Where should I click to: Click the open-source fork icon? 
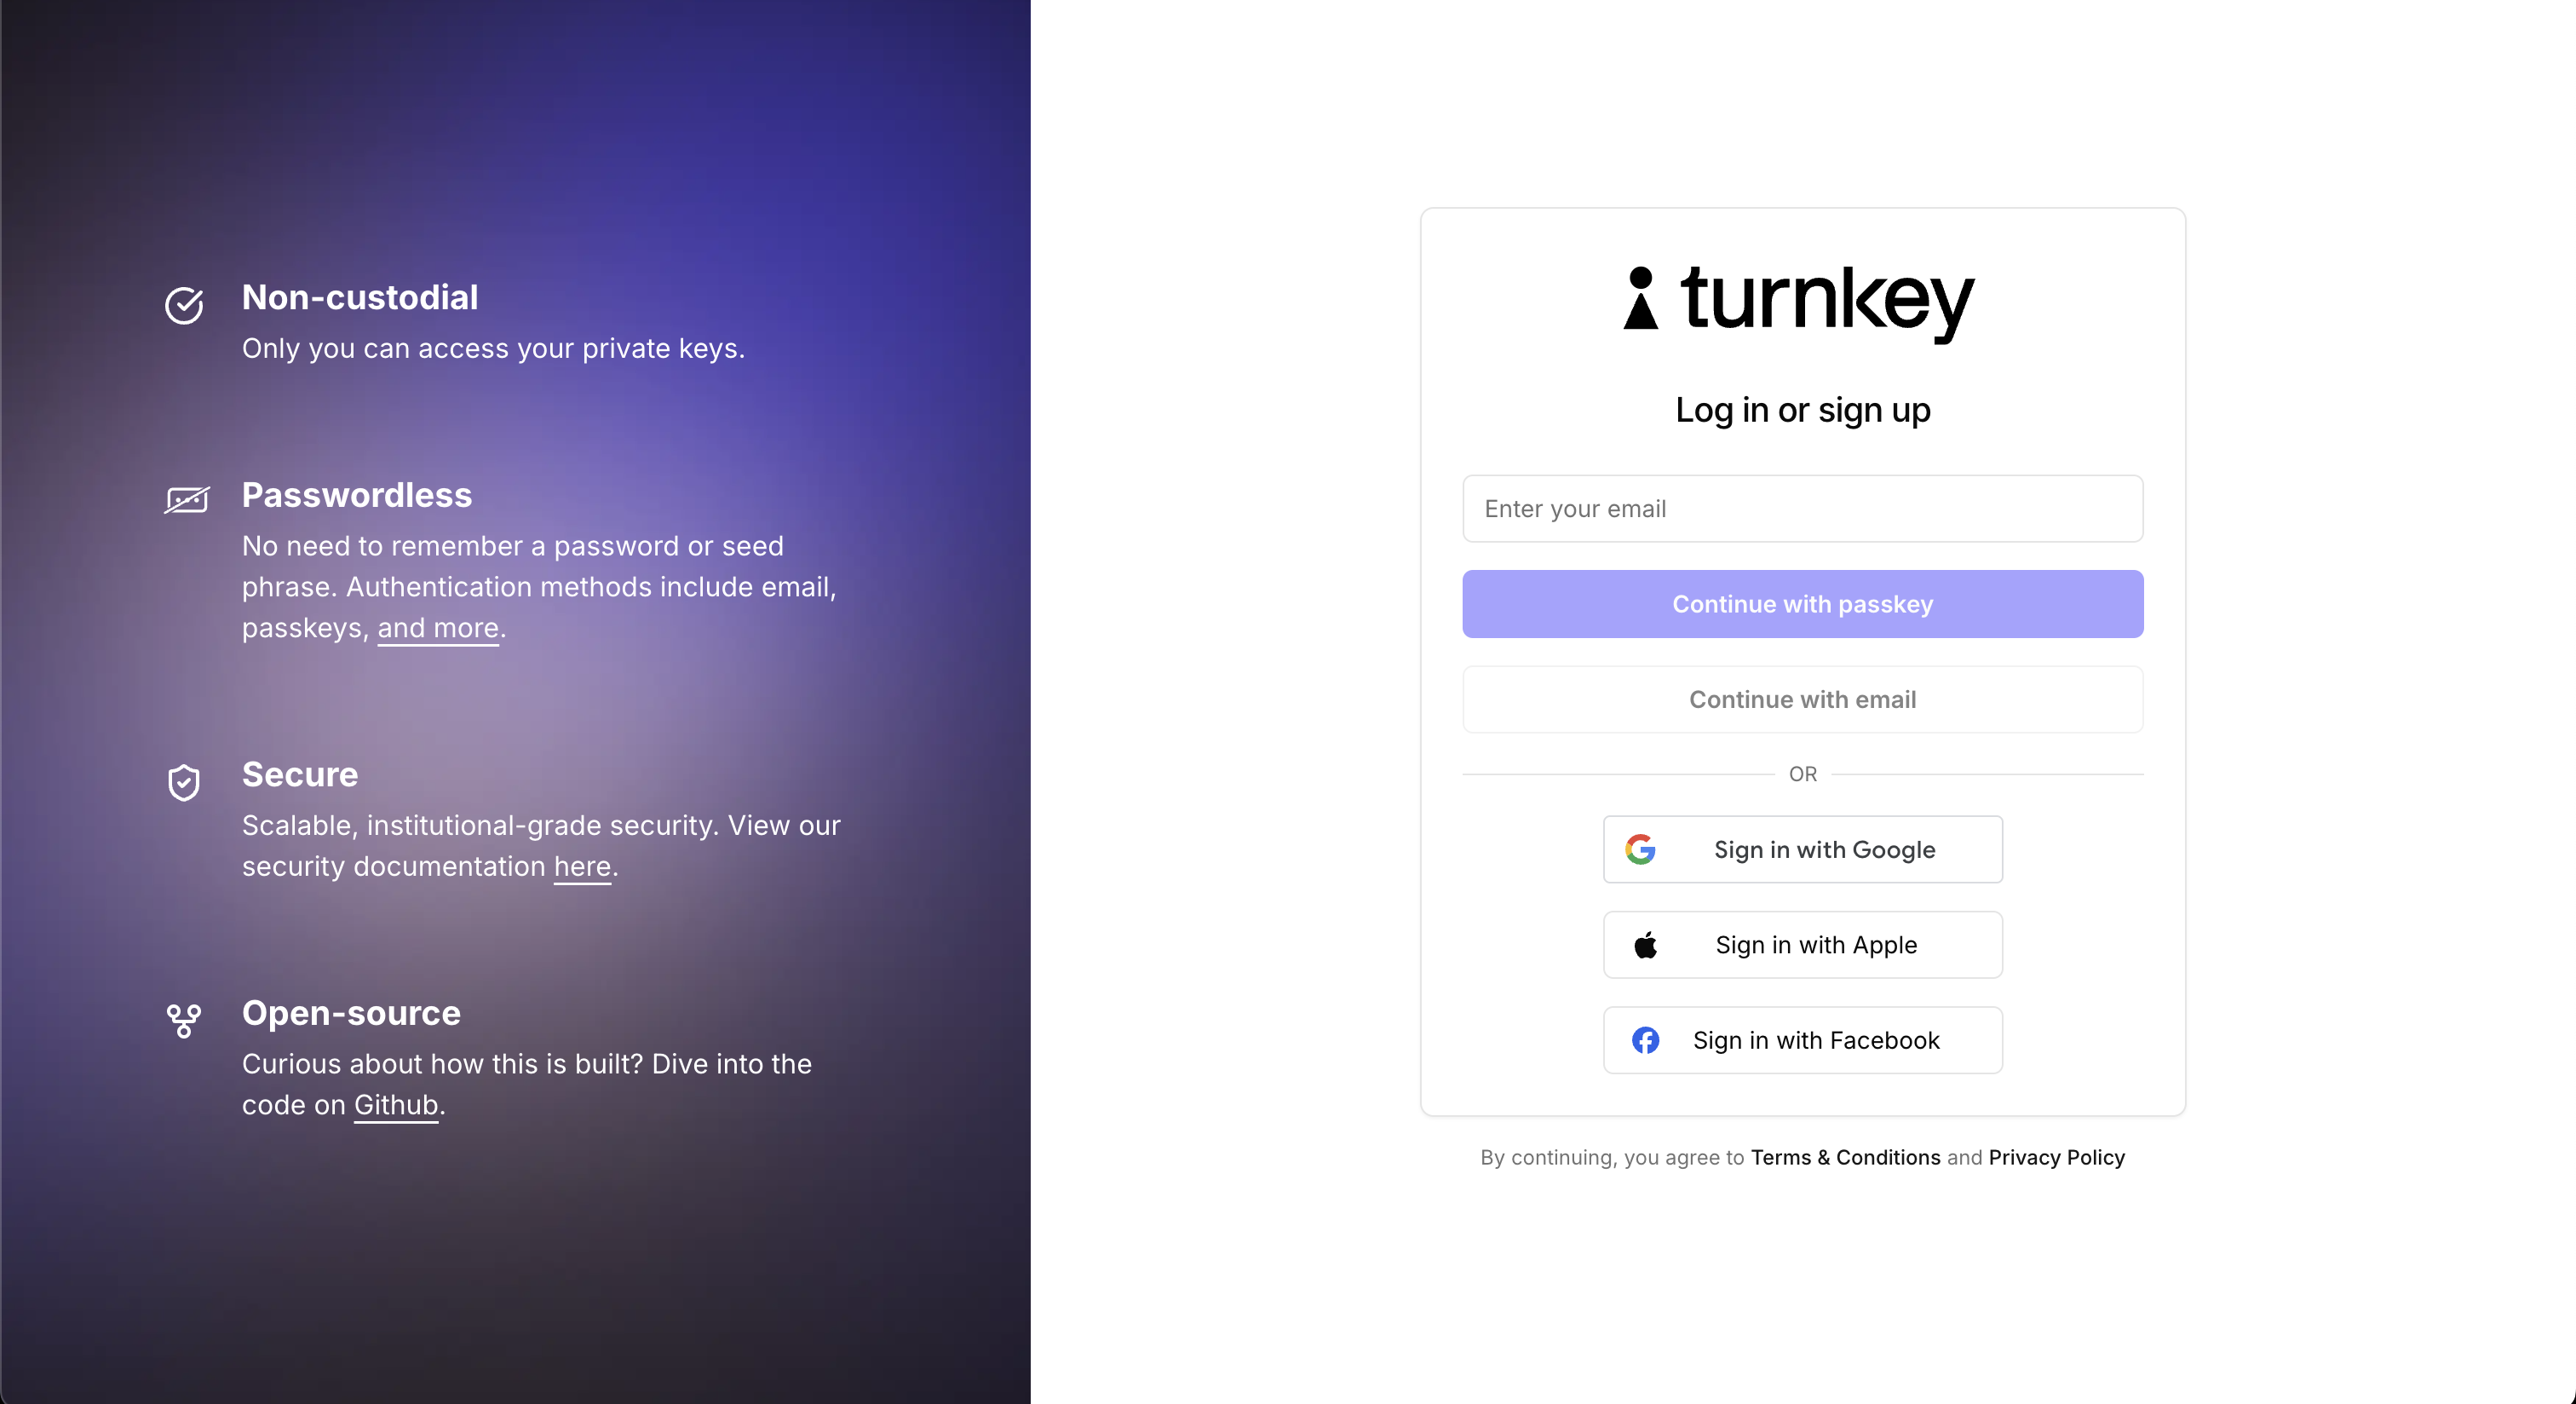tap(185, 1018)
